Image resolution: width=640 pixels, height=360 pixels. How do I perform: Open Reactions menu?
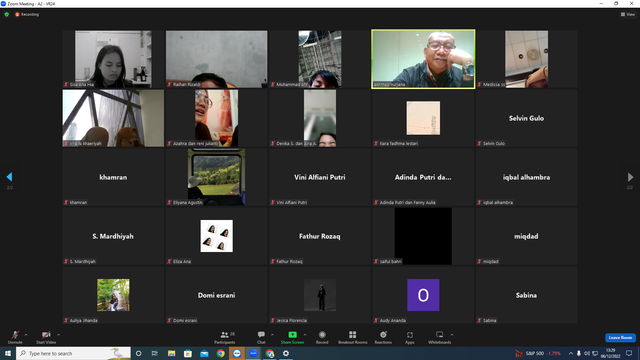coord(383,337)
